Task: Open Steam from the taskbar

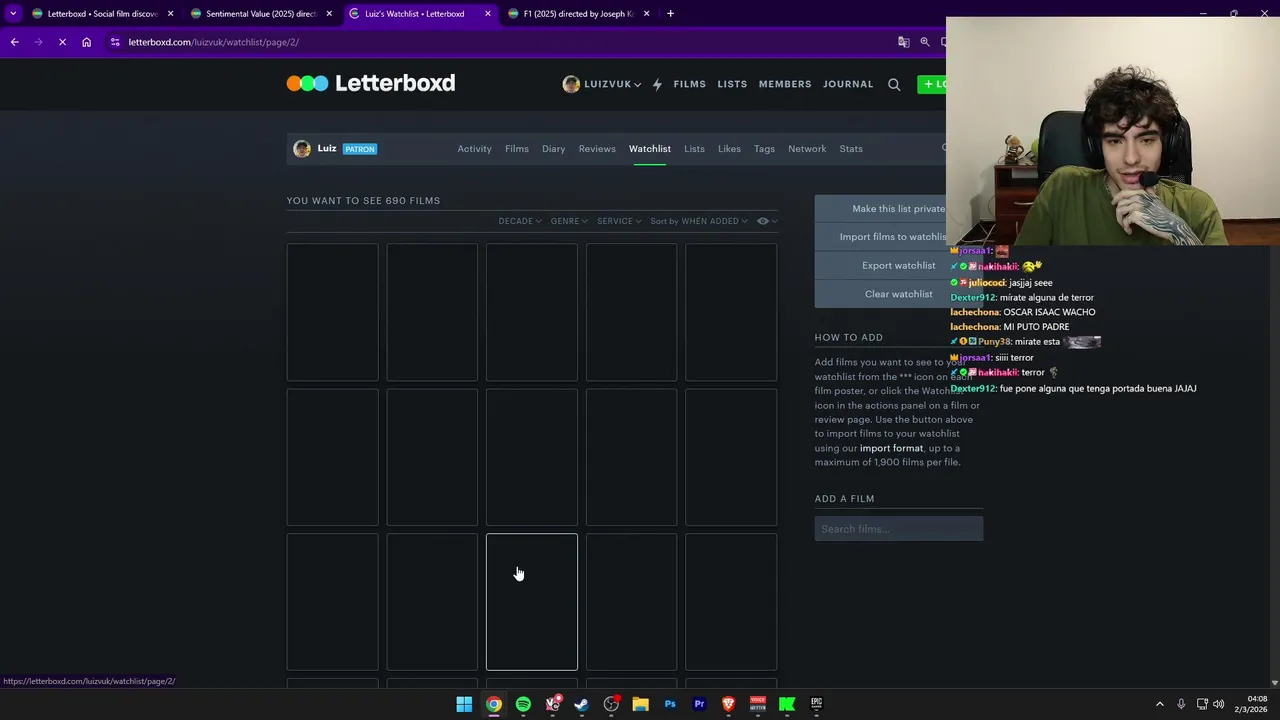Action: pyautogui.click(x=581, y=704)
